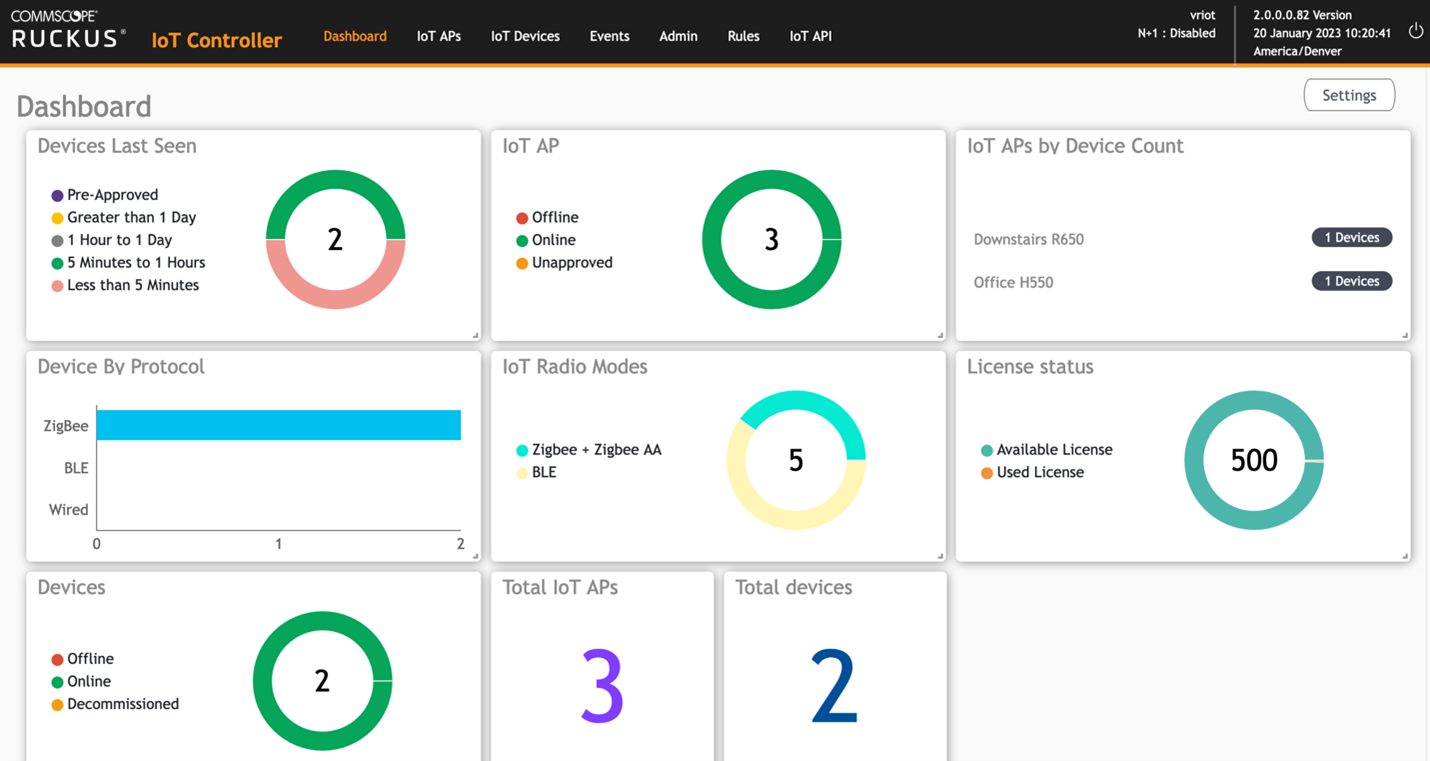Switch to the IoT APs tab

438,36
